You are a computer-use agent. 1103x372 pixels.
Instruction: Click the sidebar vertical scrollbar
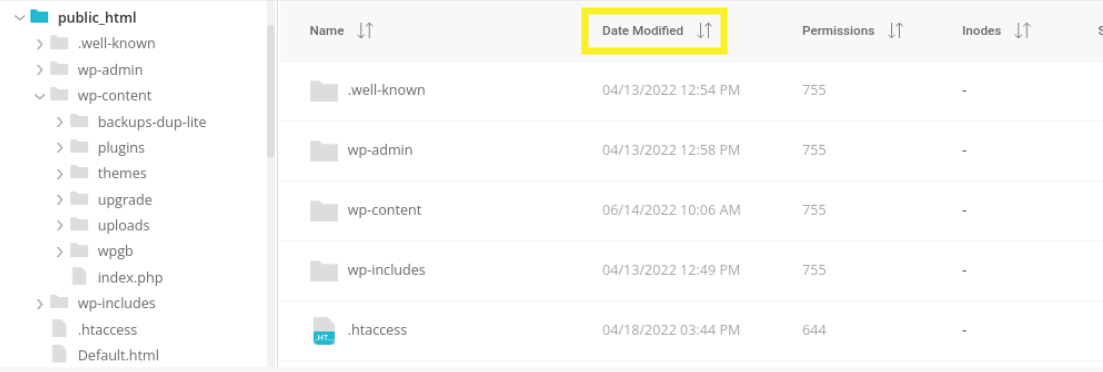point(271,91)
